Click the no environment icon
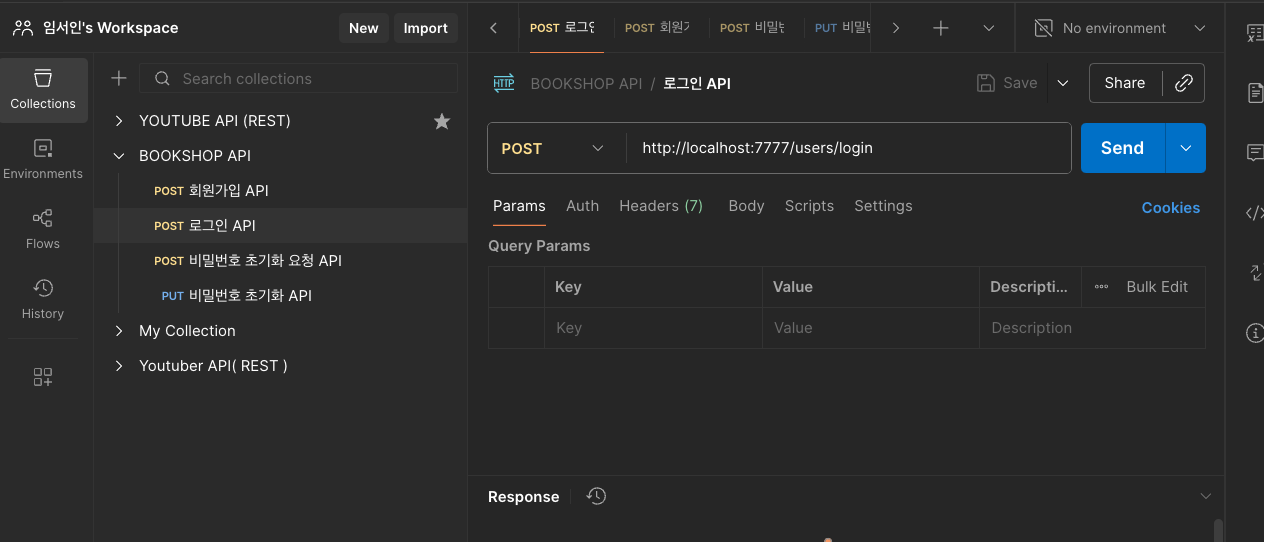The image size is (1264, 542). 1043,28
